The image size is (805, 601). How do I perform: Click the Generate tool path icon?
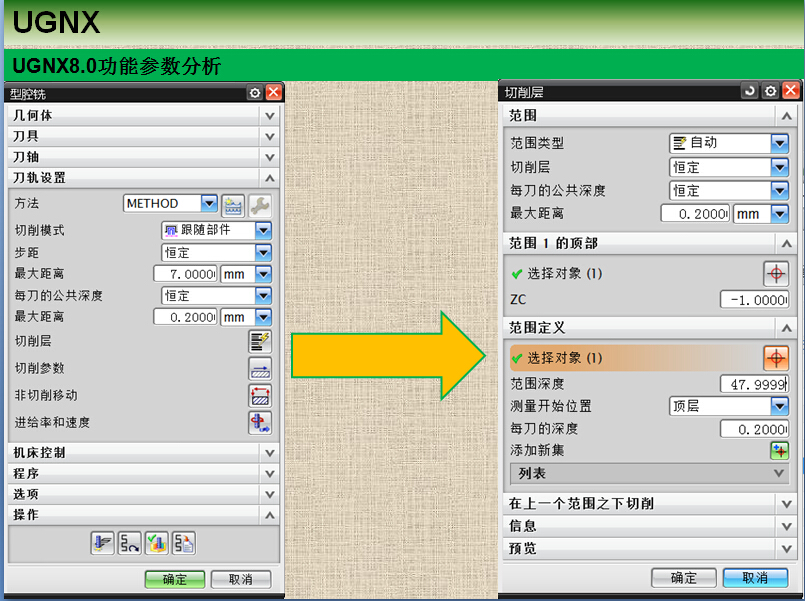[102, 543]
